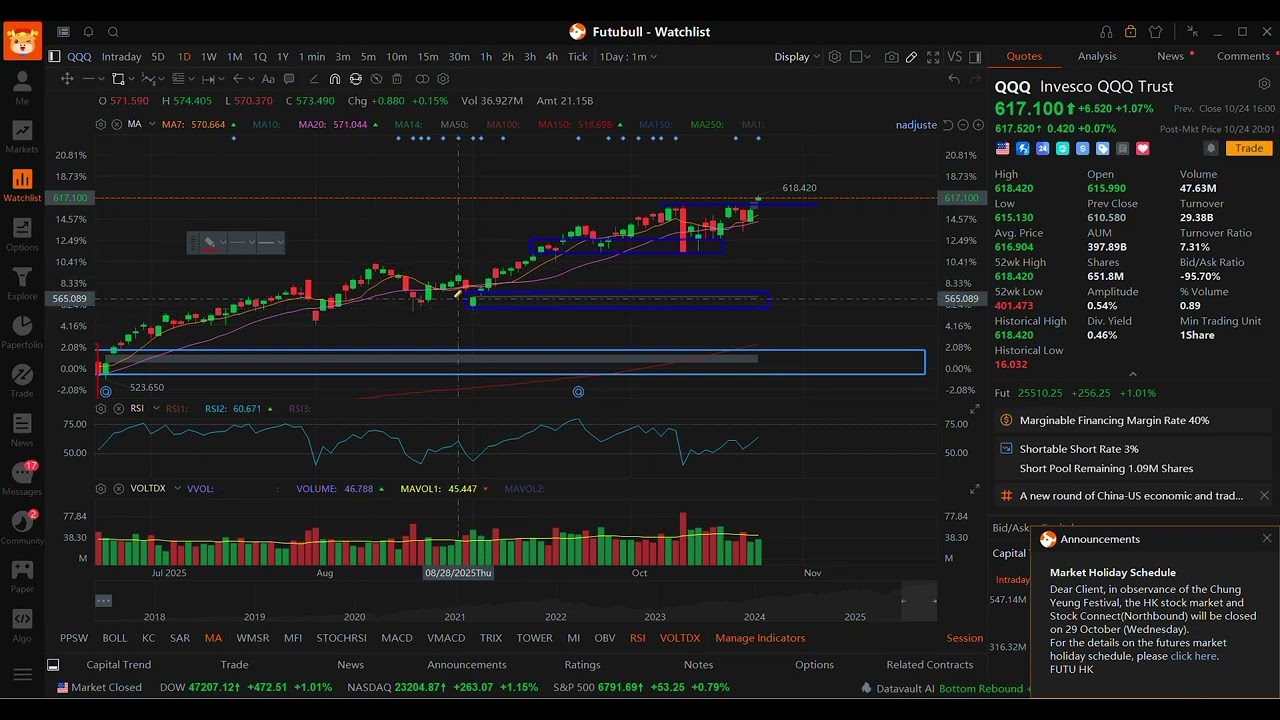Expand the MA indicator dropdown arrow
The image size is (1280, 720).
(152, 124)
